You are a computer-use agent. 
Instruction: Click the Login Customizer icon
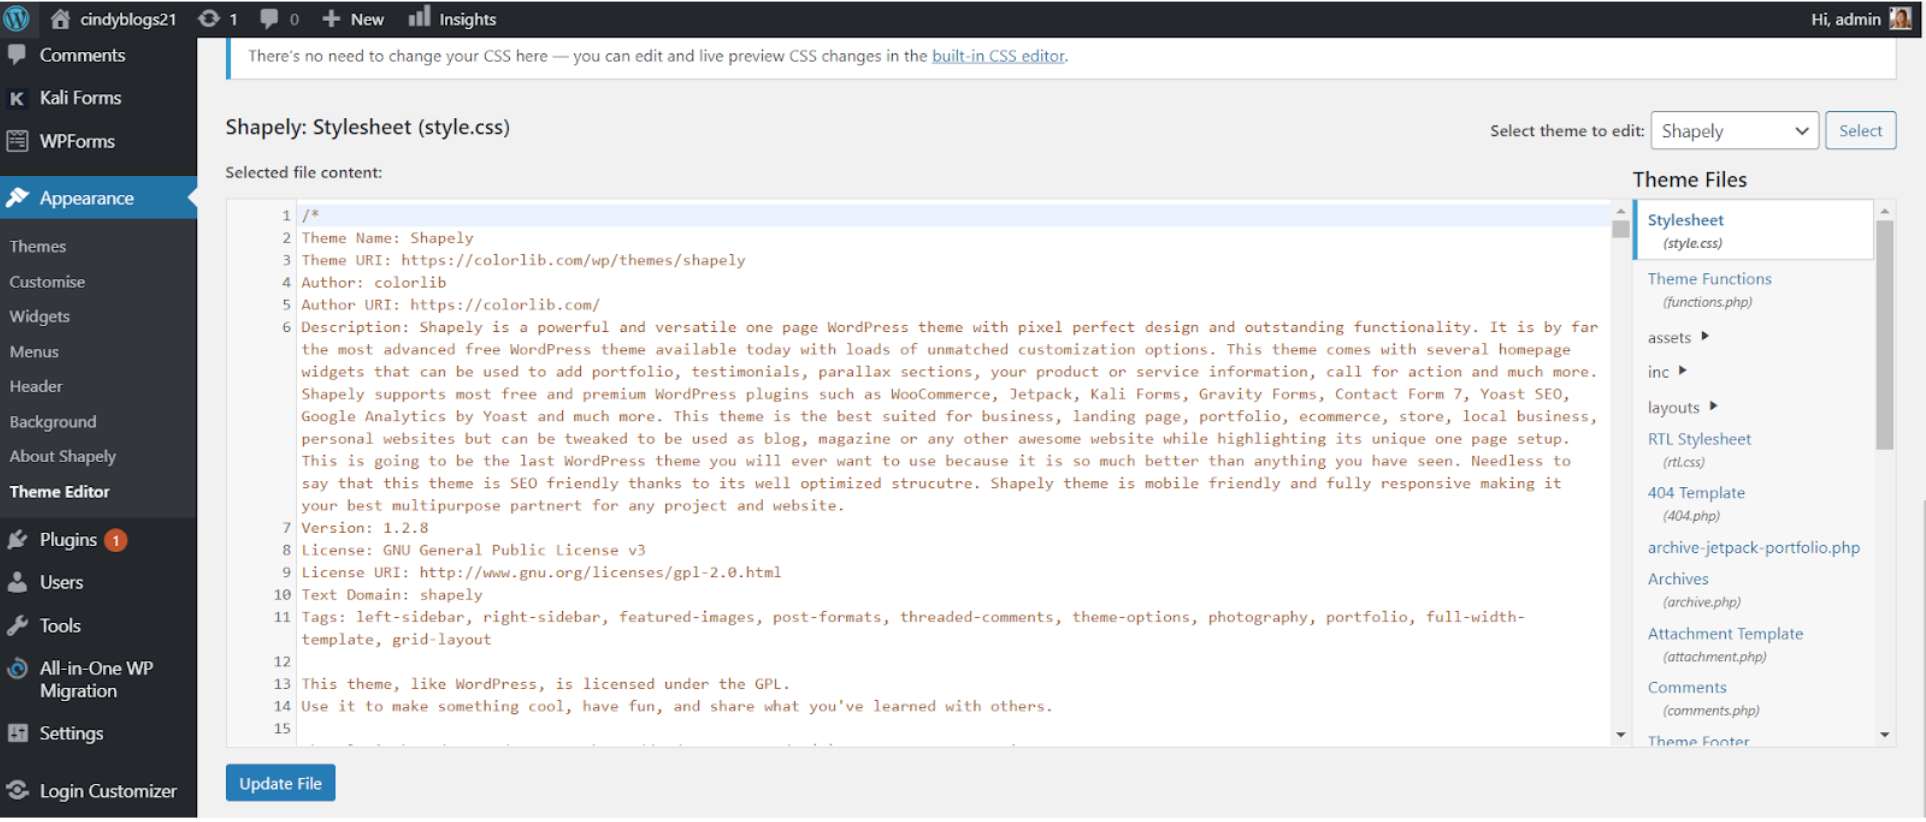(x=17, y=791)
